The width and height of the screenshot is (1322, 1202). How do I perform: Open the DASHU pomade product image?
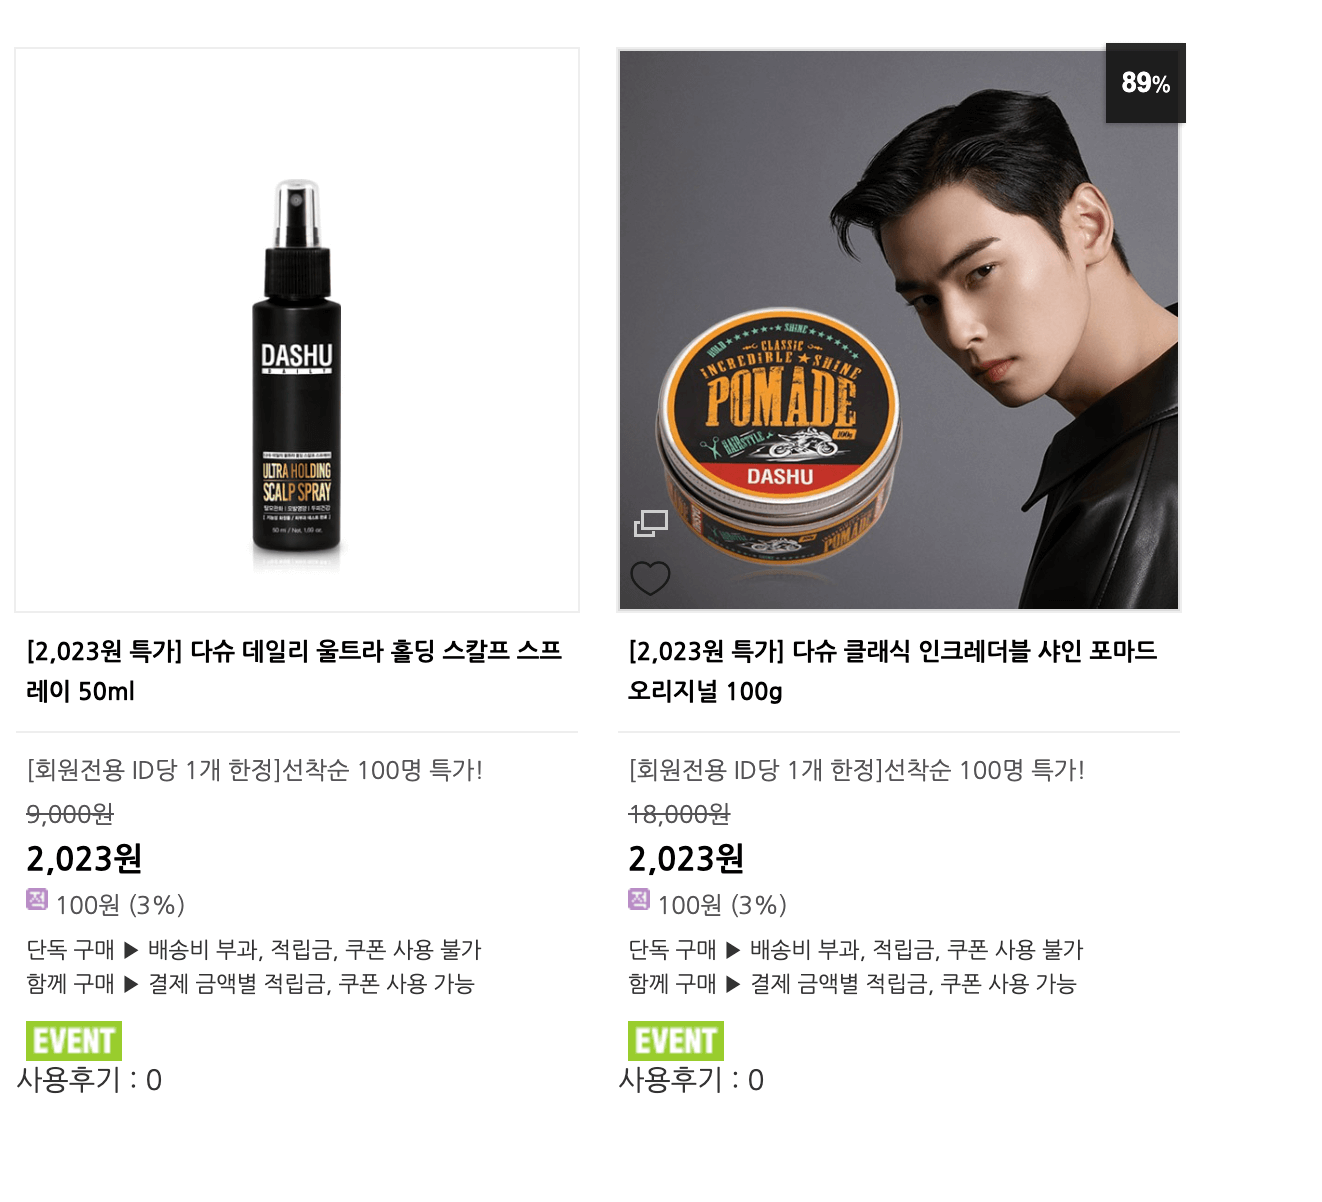pos(899,330)
